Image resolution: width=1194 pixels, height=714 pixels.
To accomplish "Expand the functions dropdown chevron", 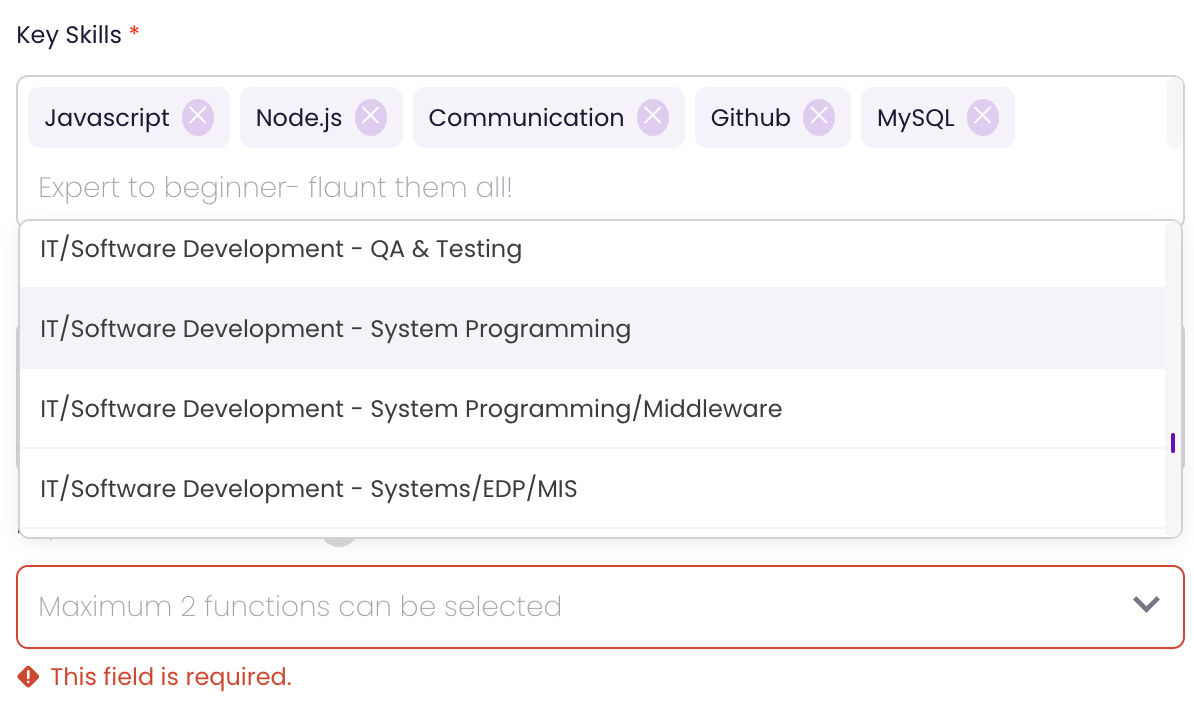I will coord(1145,604).
